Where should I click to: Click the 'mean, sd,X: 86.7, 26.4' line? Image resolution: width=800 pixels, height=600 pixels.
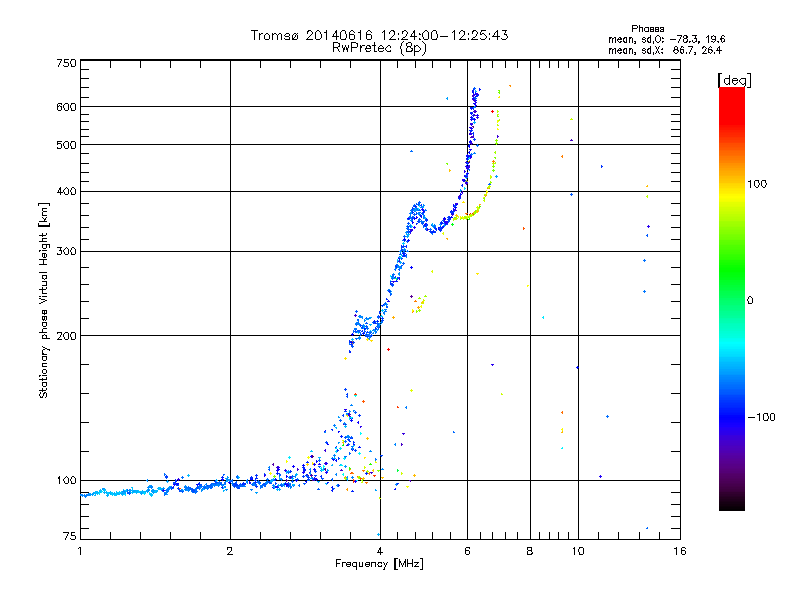pyautogui.click(x=665, y=50)
